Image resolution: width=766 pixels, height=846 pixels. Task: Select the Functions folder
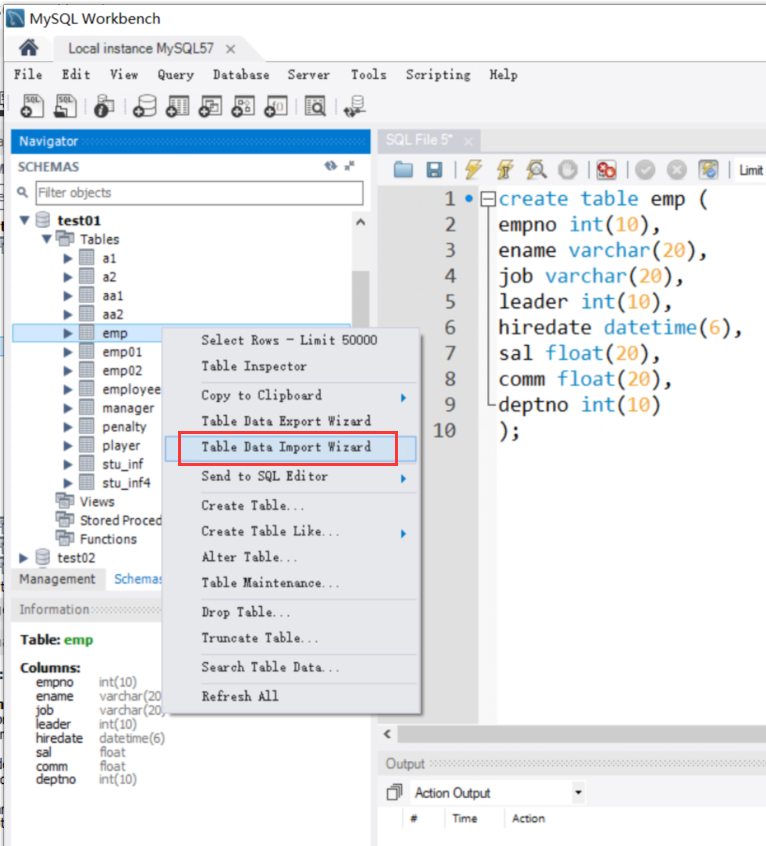coord(108,539)
